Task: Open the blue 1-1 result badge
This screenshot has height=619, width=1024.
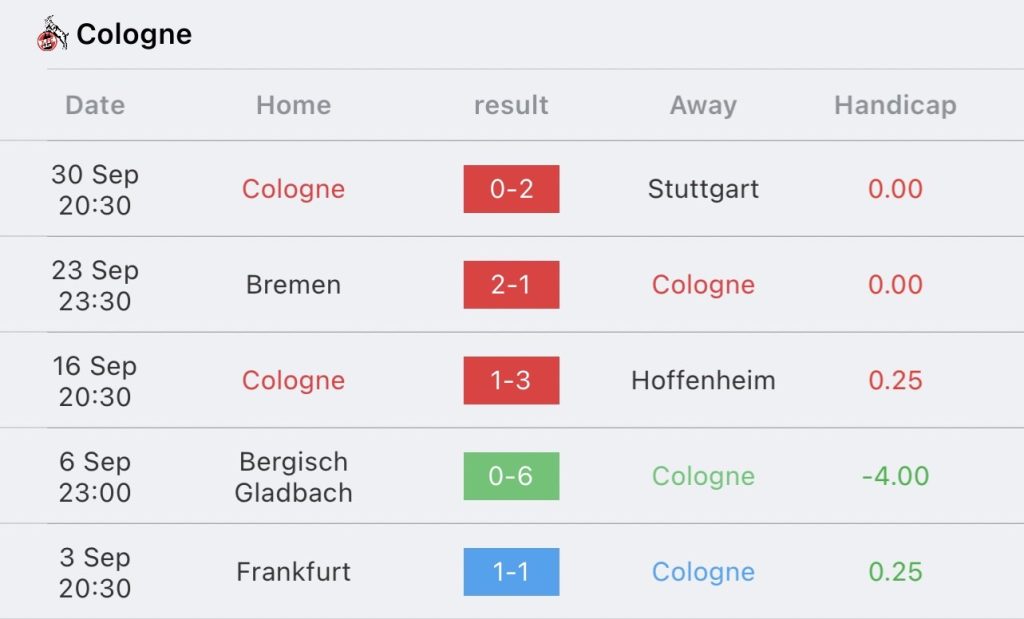Action: [x=511, y=572]
